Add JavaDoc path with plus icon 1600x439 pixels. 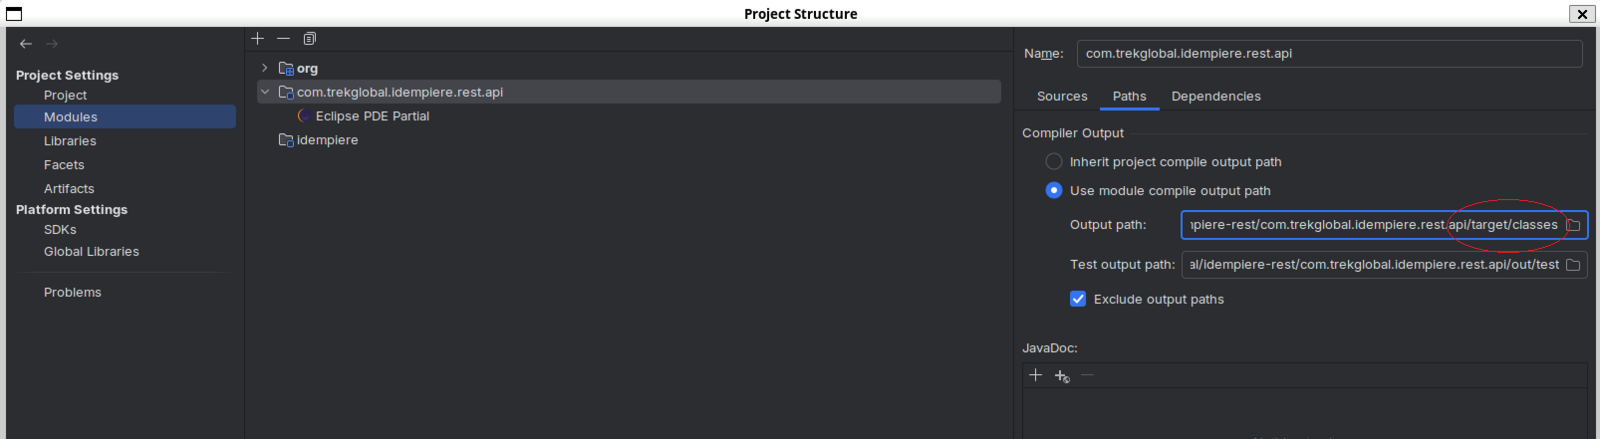pos(1036,376)
